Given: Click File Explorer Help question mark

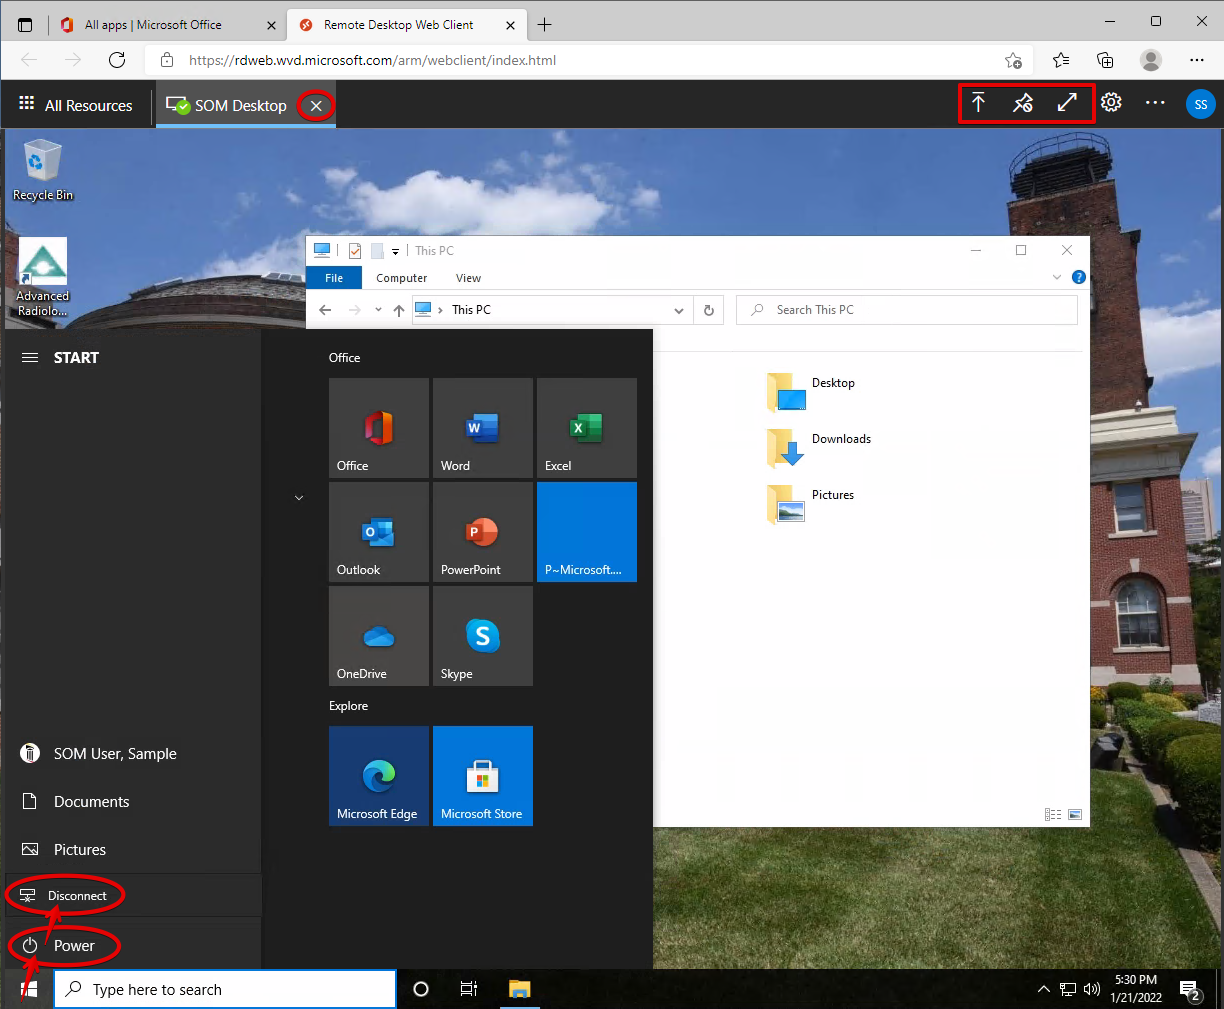Looking at the screenshot, I should point(1079,277).
